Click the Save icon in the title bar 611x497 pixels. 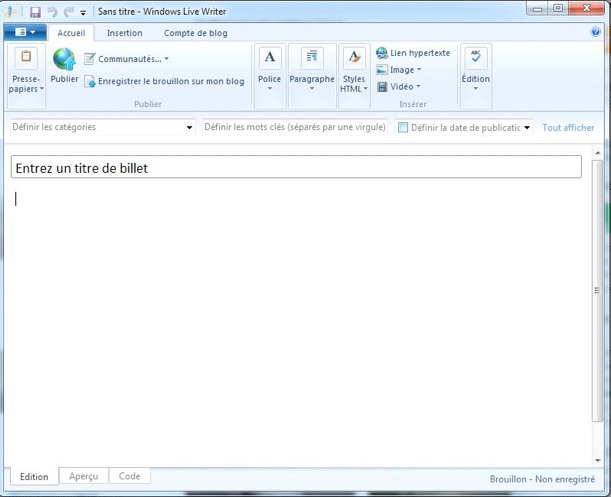pos(35,12)
